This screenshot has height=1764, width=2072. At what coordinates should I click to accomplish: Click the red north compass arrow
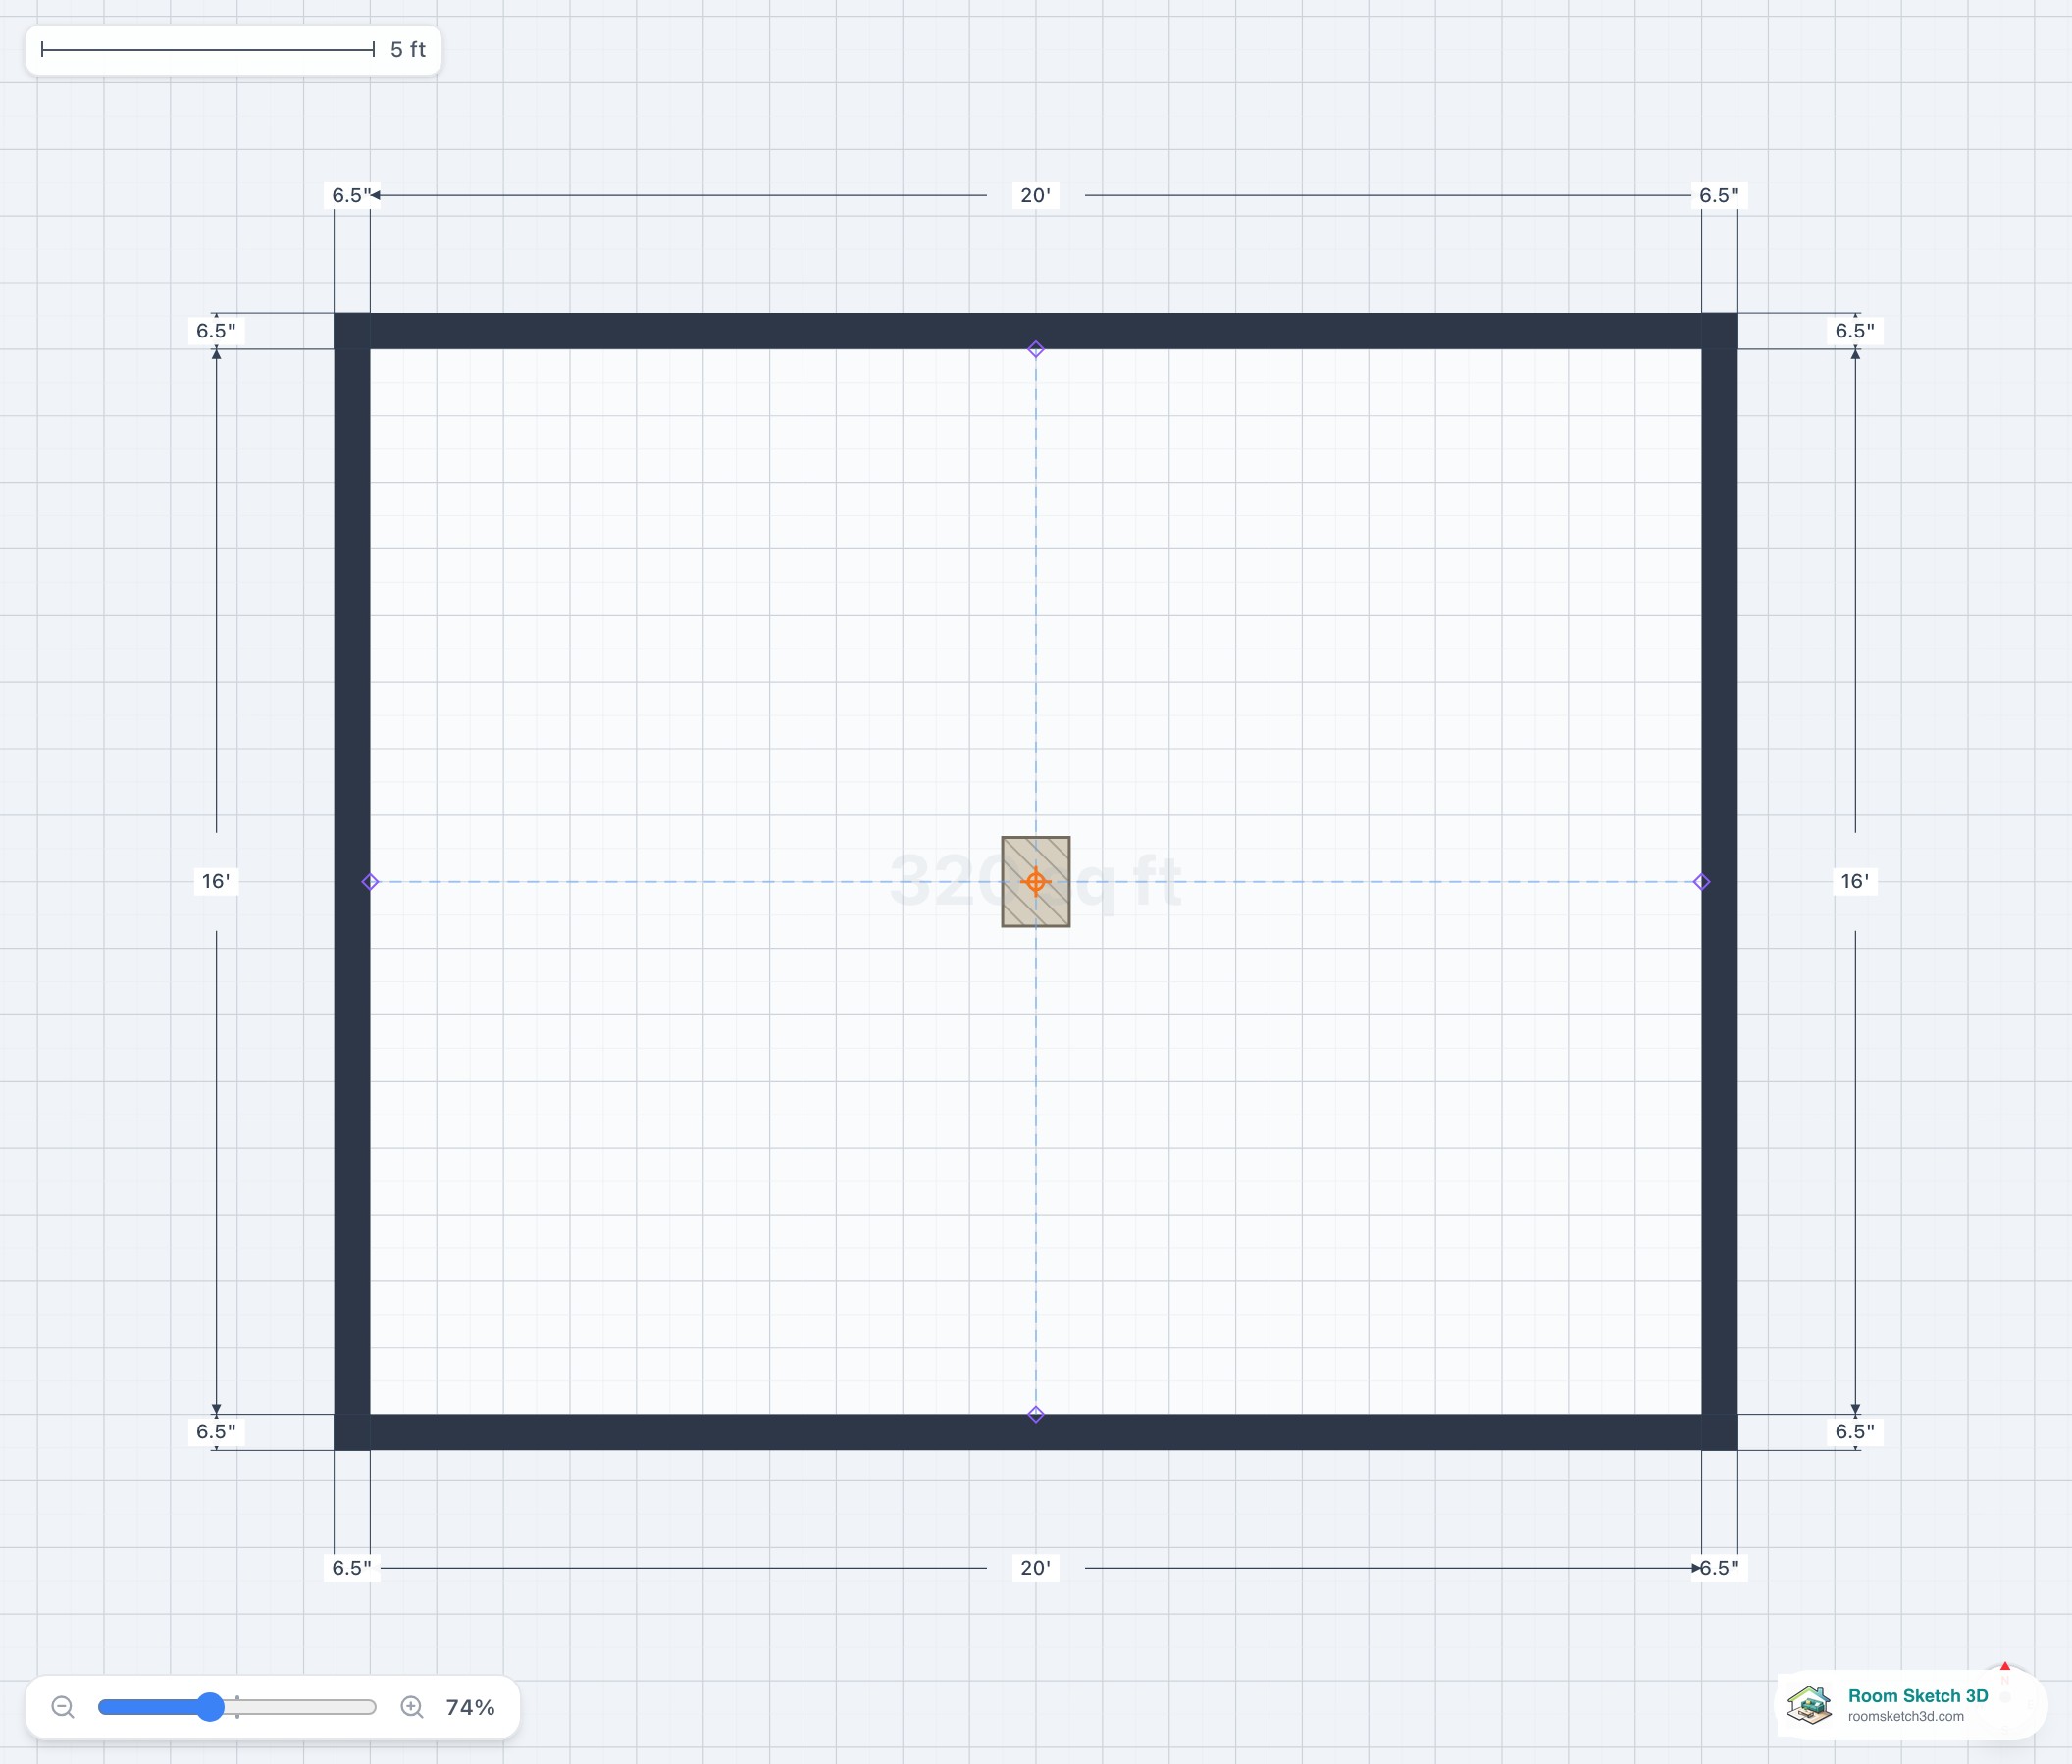2005,1666
